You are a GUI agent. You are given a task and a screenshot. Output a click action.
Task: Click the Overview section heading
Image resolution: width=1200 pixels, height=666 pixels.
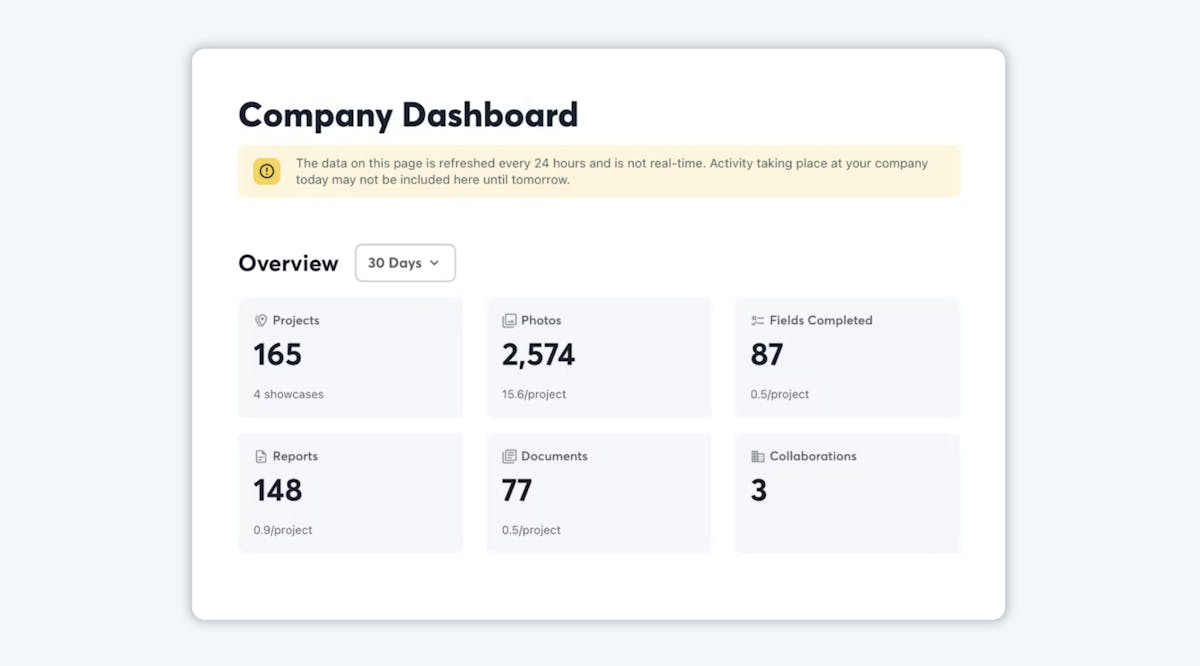click(288, 263)
